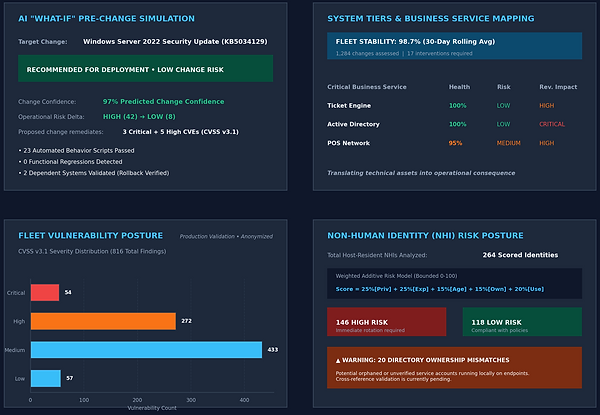Click the green Recommended for Deployment banner
600x415 pixels.
pos(145,68)
